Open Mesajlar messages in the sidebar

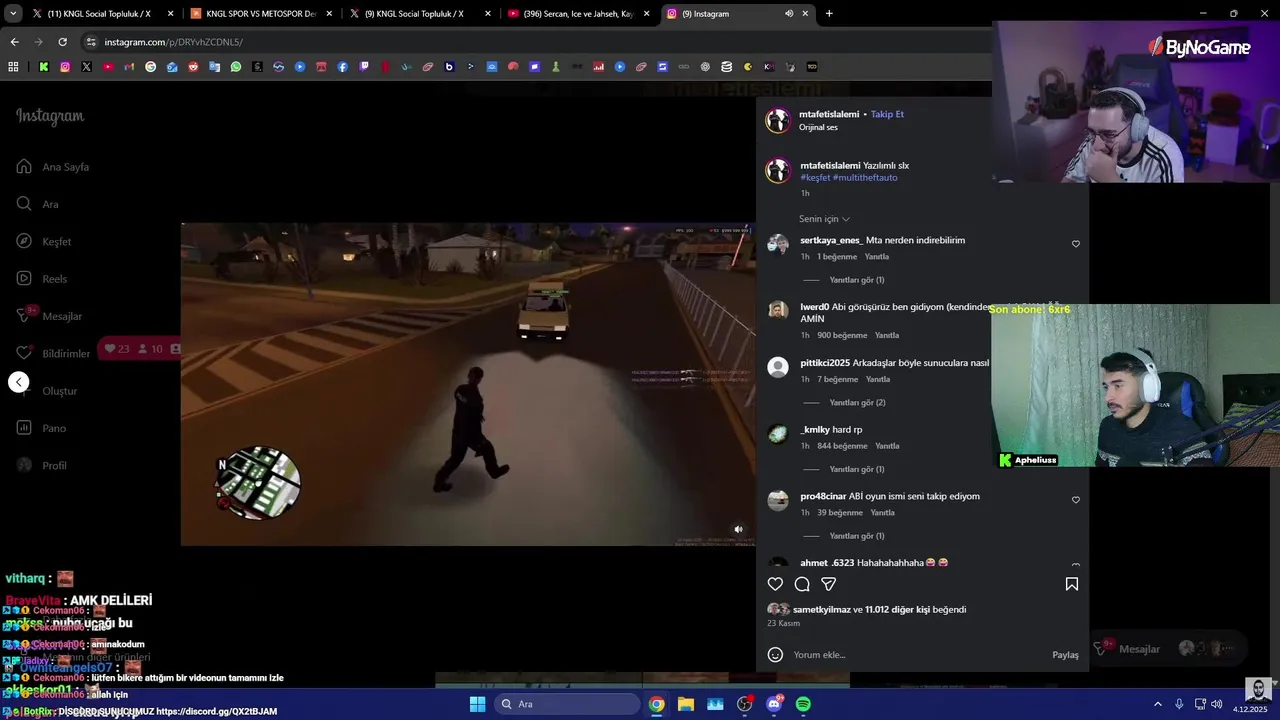[x=50, y=316]
